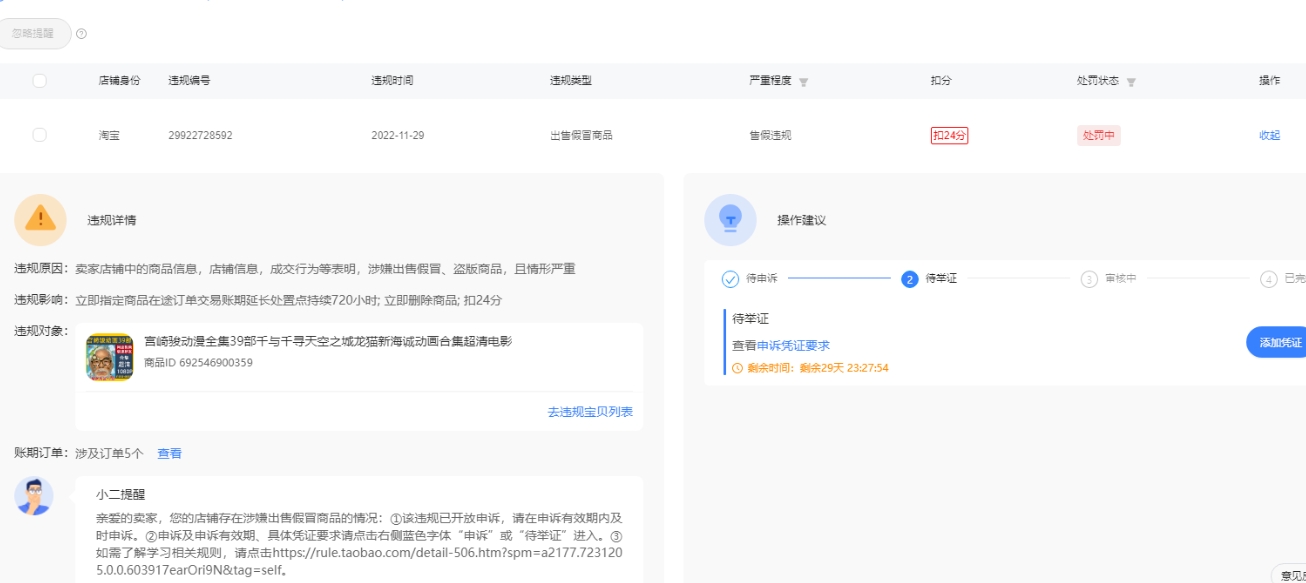The width and height of the screenshot is (1306, 583).
Task: Open the 申诉凭证要求 link
Action: tap(793, 345)
